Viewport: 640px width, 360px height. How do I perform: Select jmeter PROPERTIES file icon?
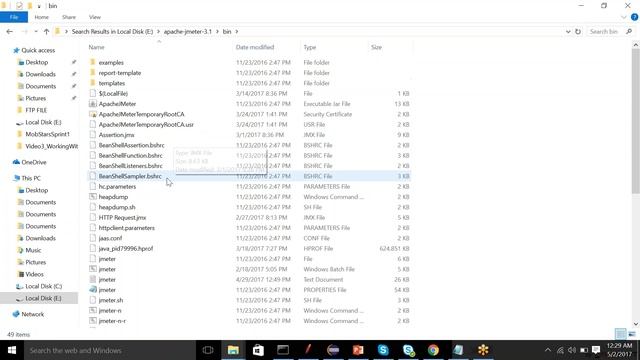pos(93,290)
